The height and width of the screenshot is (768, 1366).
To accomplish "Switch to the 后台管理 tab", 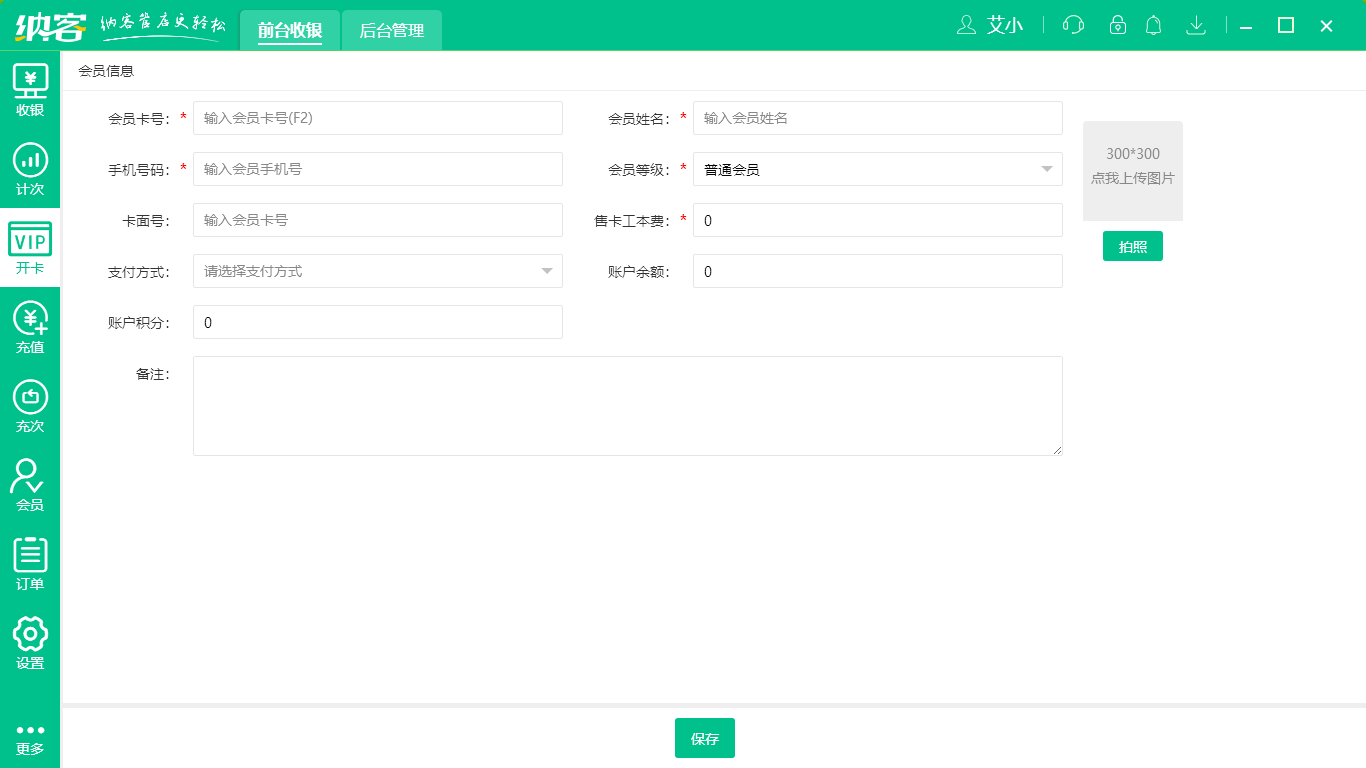I will coord(391,30).
